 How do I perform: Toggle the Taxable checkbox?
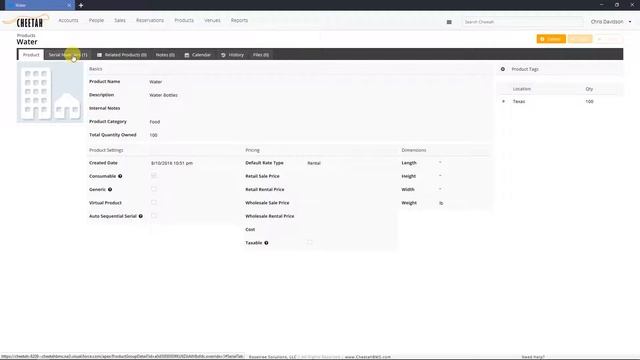click(x=310, y=242)
